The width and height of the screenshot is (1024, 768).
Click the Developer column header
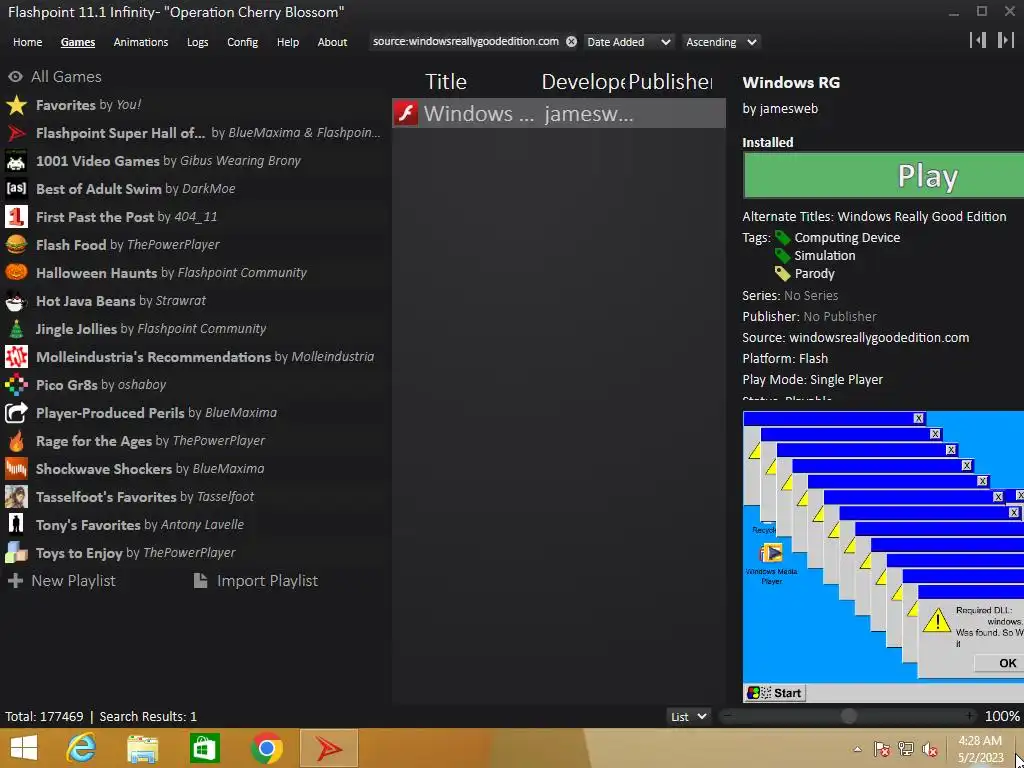(583, 82)
